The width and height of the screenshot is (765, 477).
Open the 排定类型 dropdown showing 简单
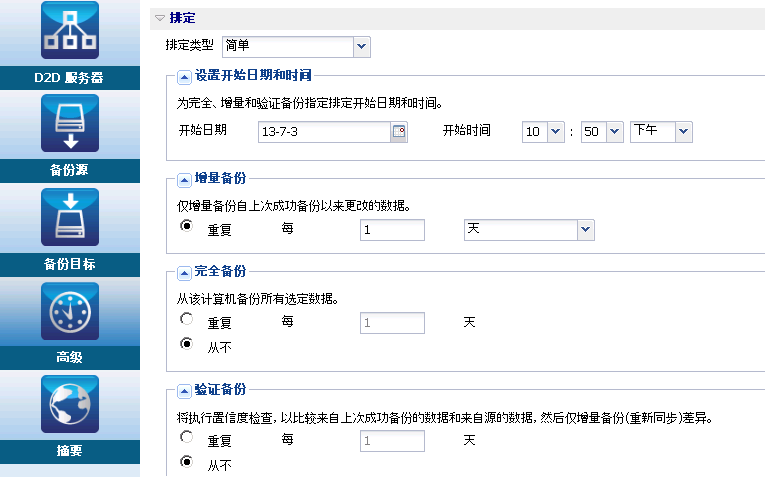pos(296,47)
